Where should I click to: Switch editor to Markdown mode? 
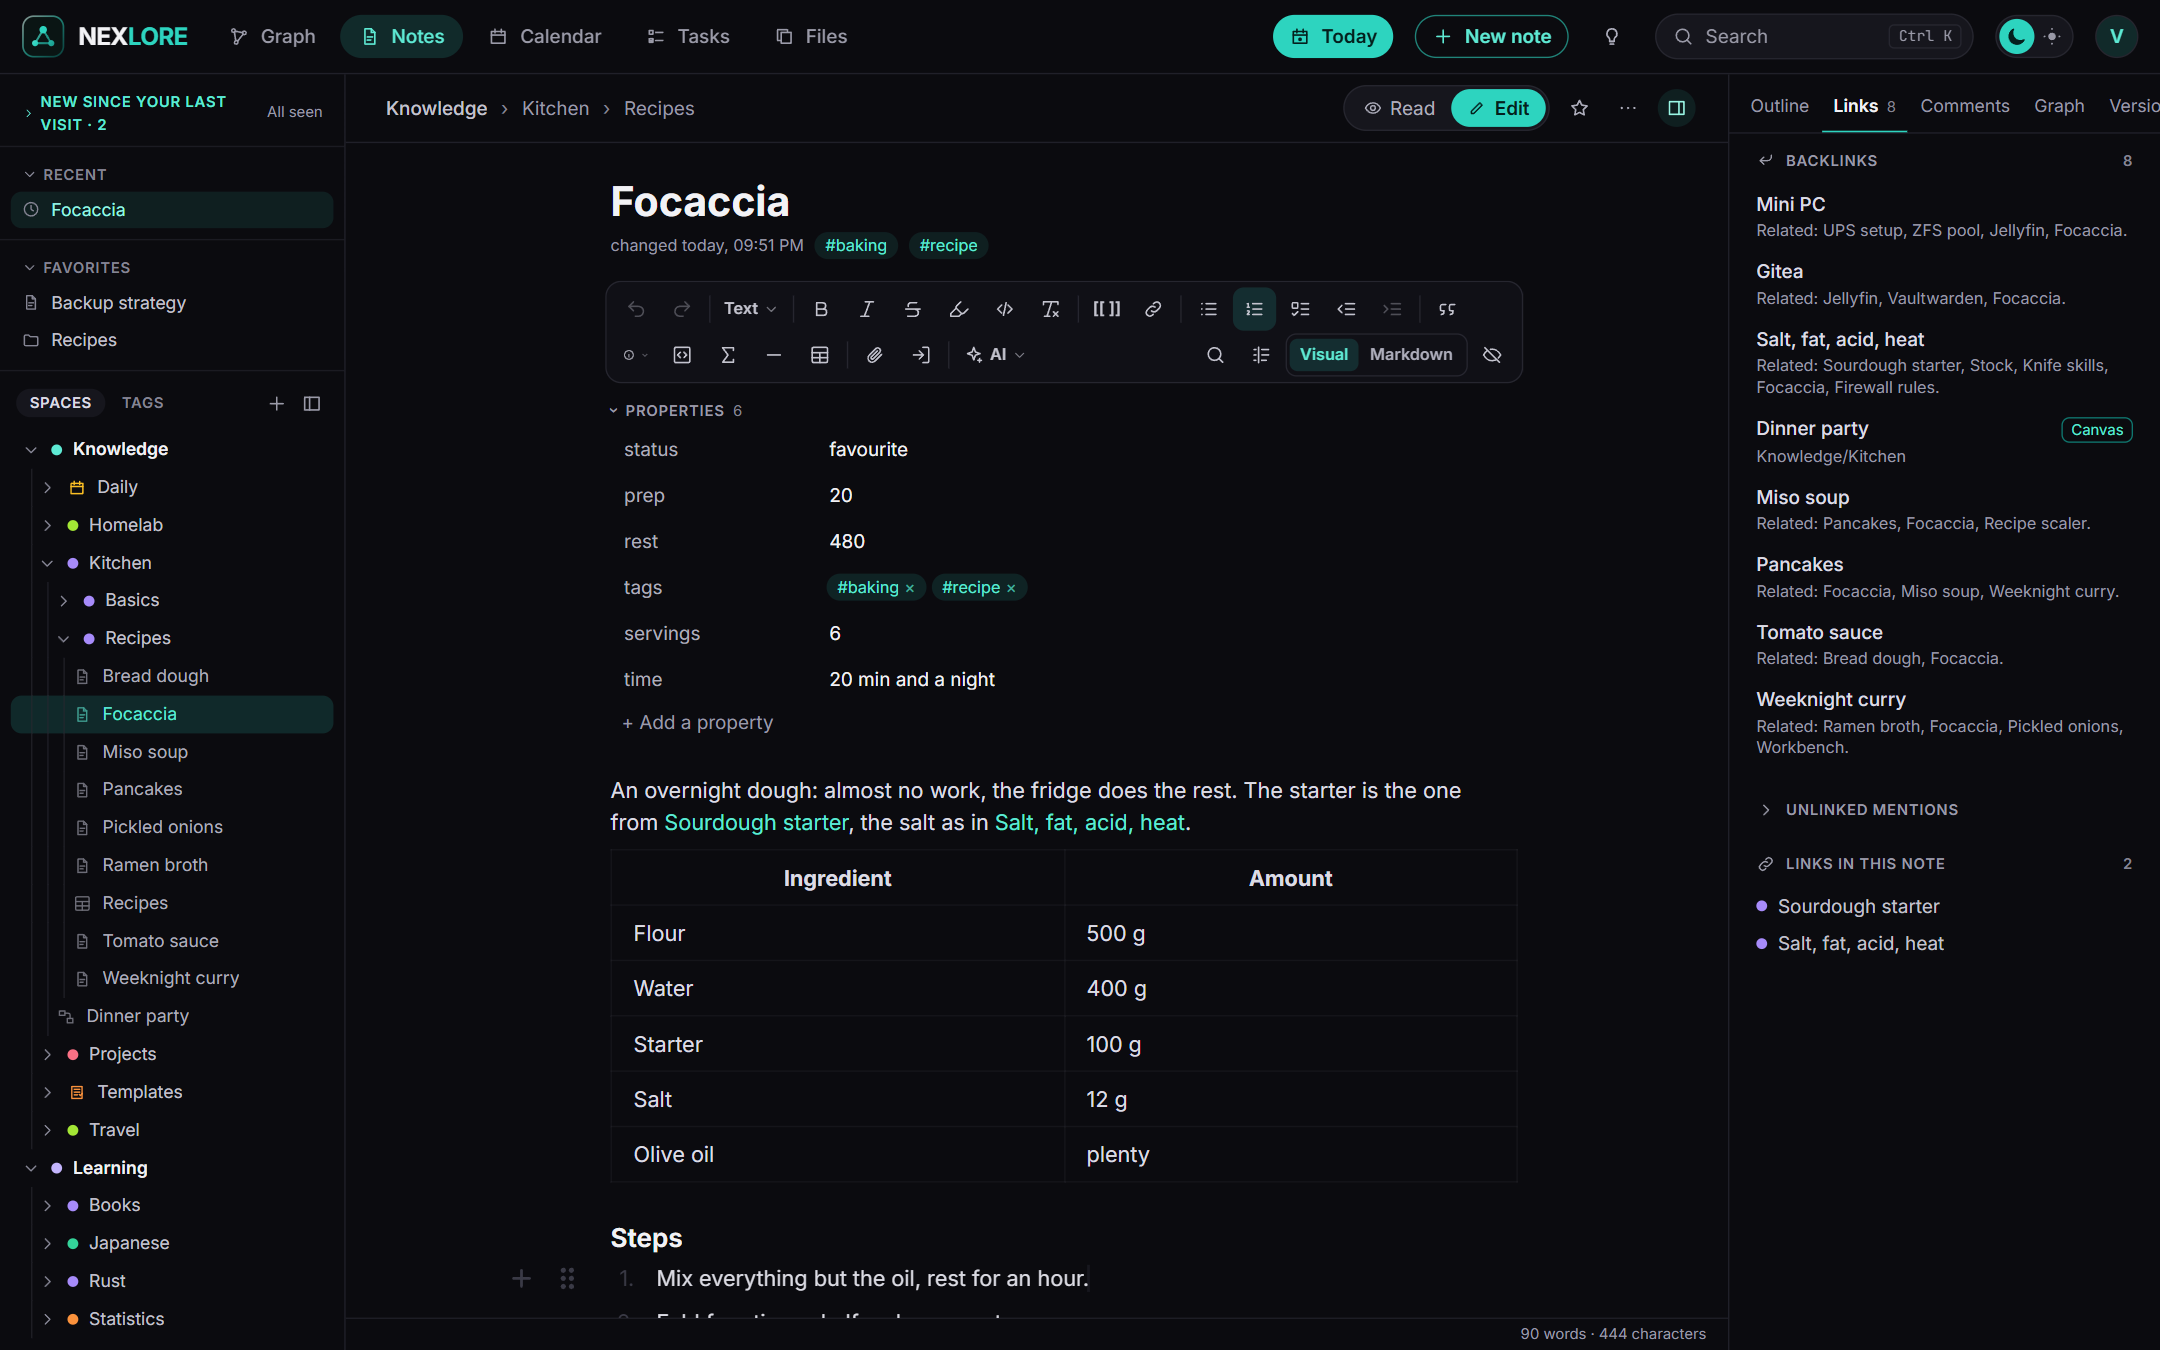(1411, 355)
